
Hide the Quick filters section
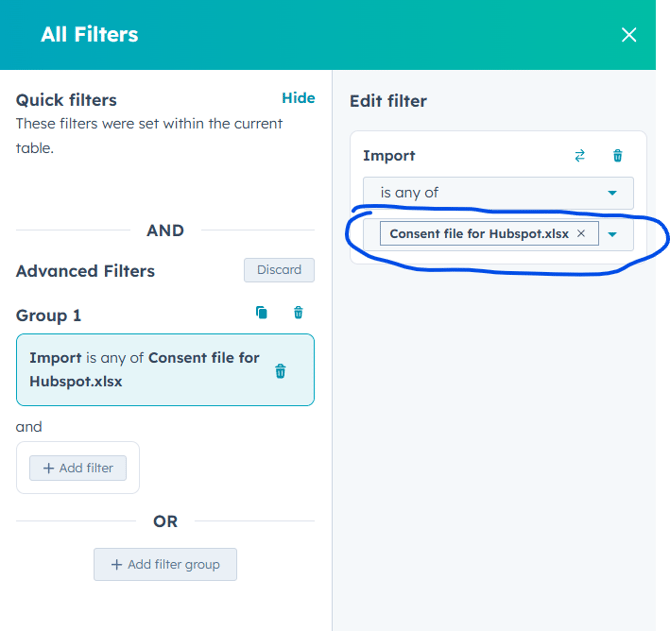[x=298, y=98]
